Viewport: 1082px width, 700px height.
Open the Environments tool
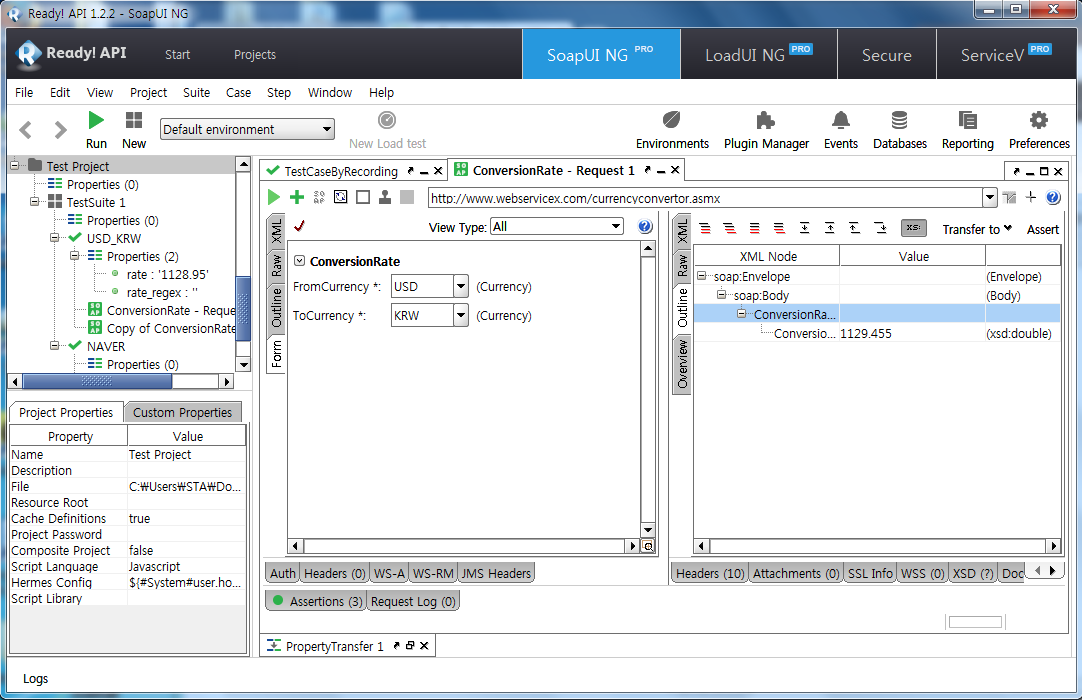click(x=672, y=130)
